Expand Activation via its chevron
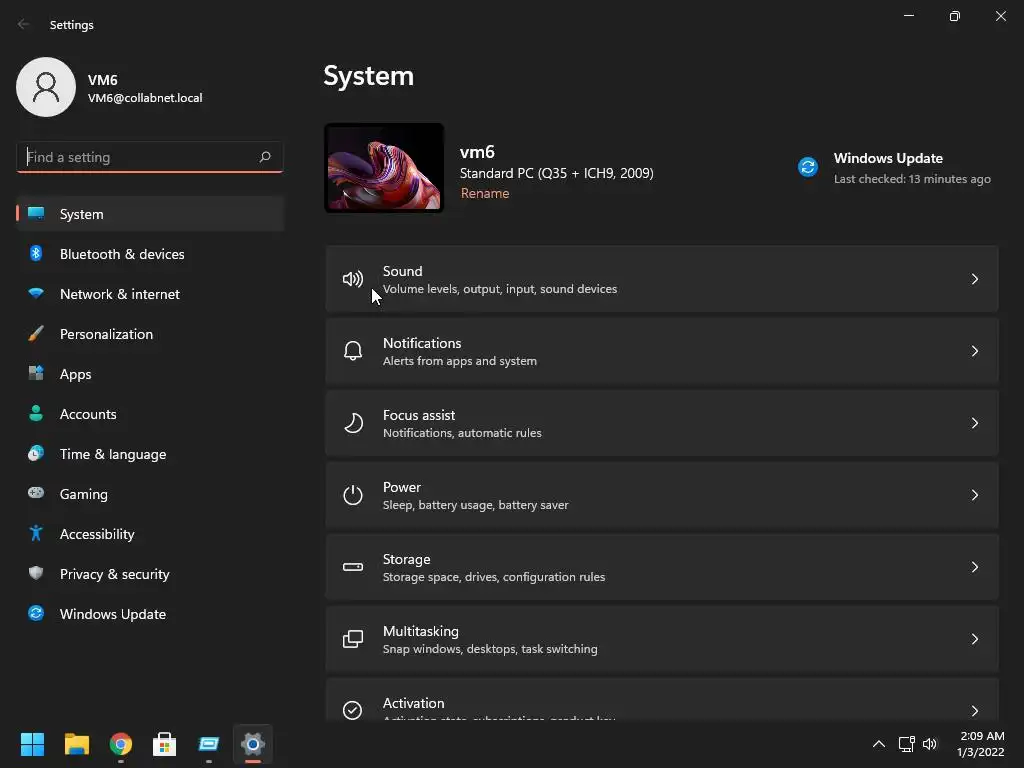Image resolution: width=1024 pixels, height=768 pixels. tap(974, 711)
